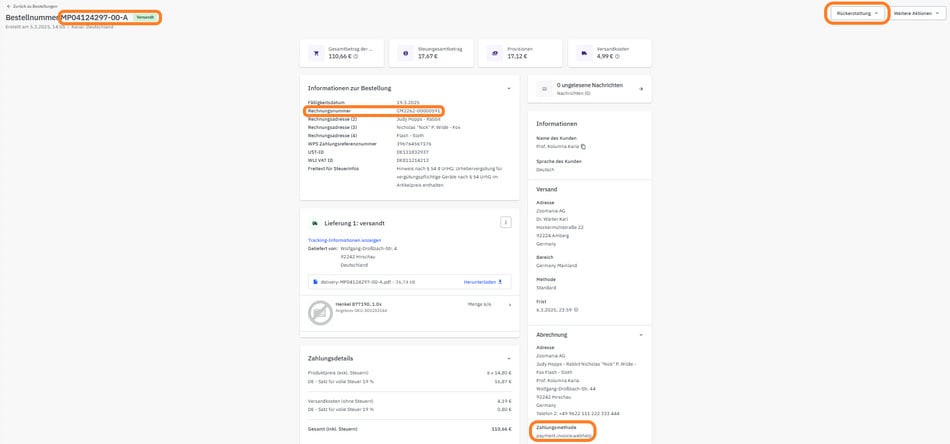Click 'Germany Mainland' under Bereich
Screen dimensions: 950x444
tap(557, 265)
